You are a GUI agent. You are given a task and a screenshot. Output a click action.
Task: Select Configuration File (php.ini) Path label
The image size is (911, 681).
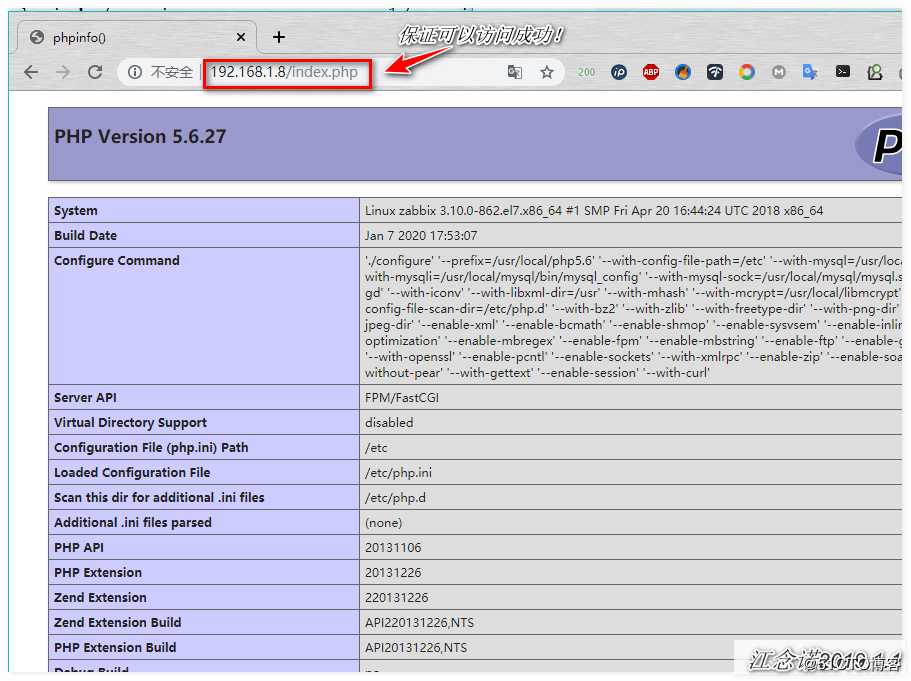pyautogui.click(x=151, y=448)
